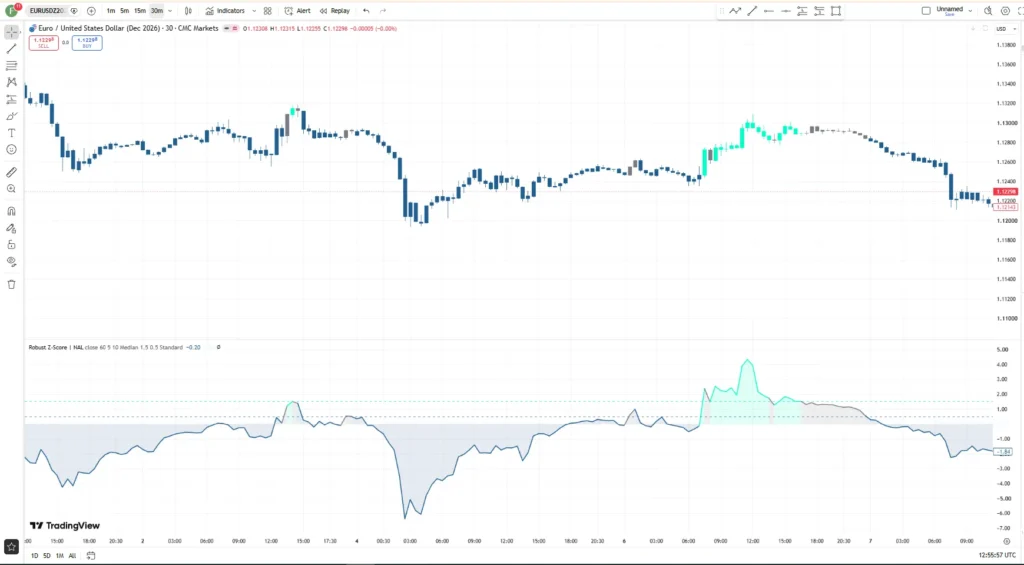
Task: Open the candlestick chart type selector
Action: pyautogui.click(x=188, y=10)
